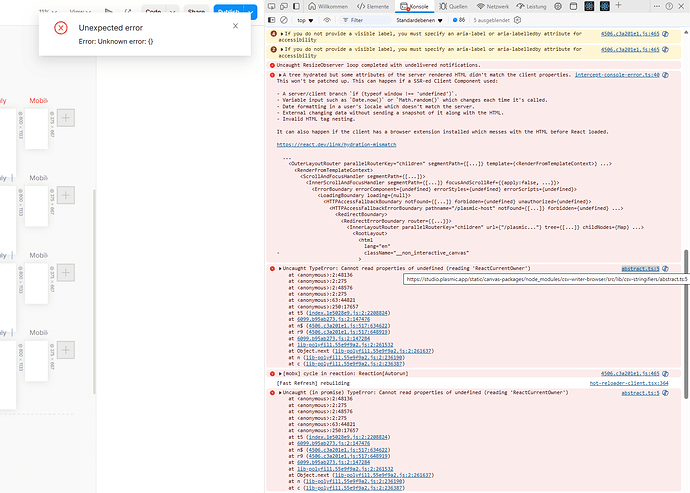Image resolution: width=690 pixels, height=493 pixels.
Task: Click AI explain icon beside second warning
Action: (665, 49)
